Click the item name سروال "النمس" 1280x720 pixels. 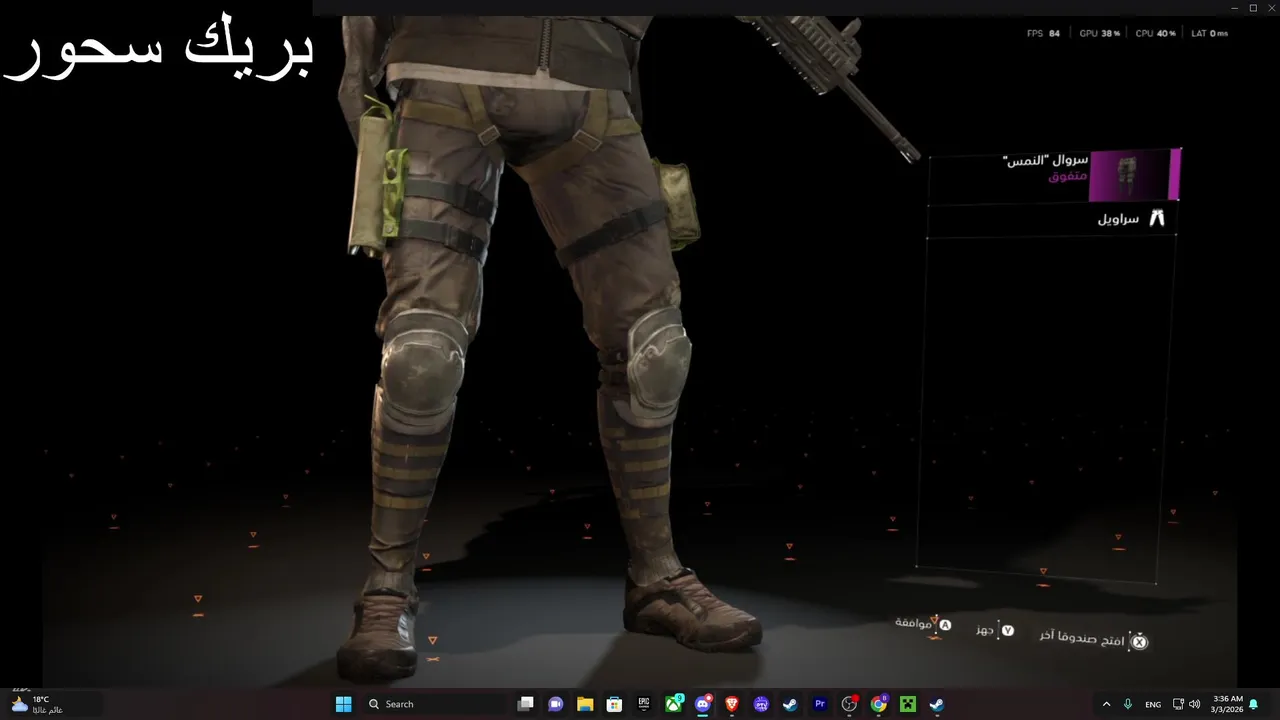click(x=1045, y=160)
